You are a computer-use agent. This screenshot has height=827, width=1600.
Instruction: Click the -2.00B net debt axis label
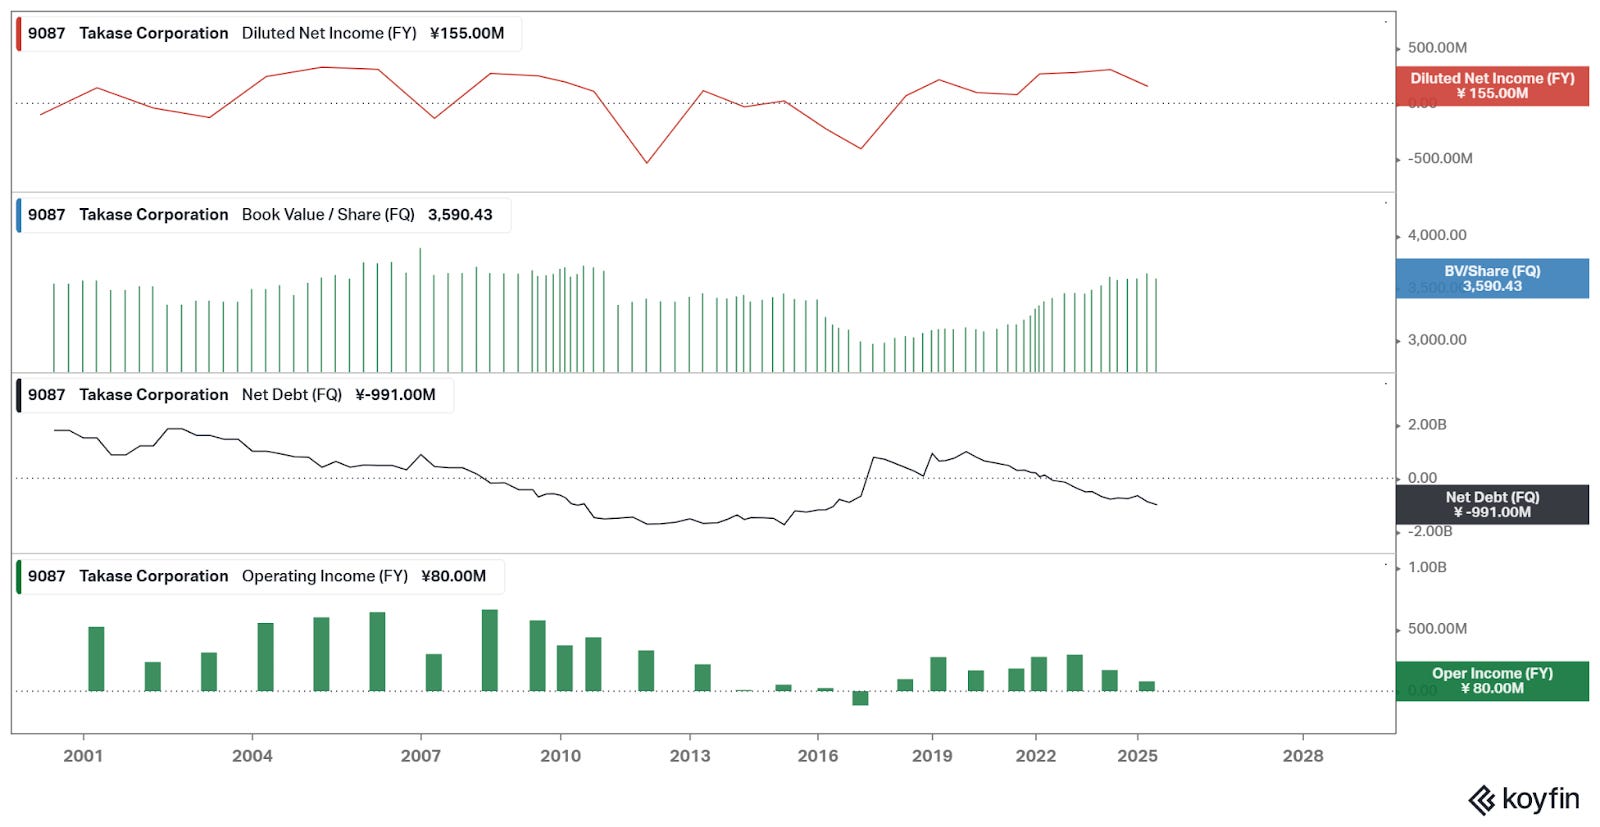[x=1430, y=531]
